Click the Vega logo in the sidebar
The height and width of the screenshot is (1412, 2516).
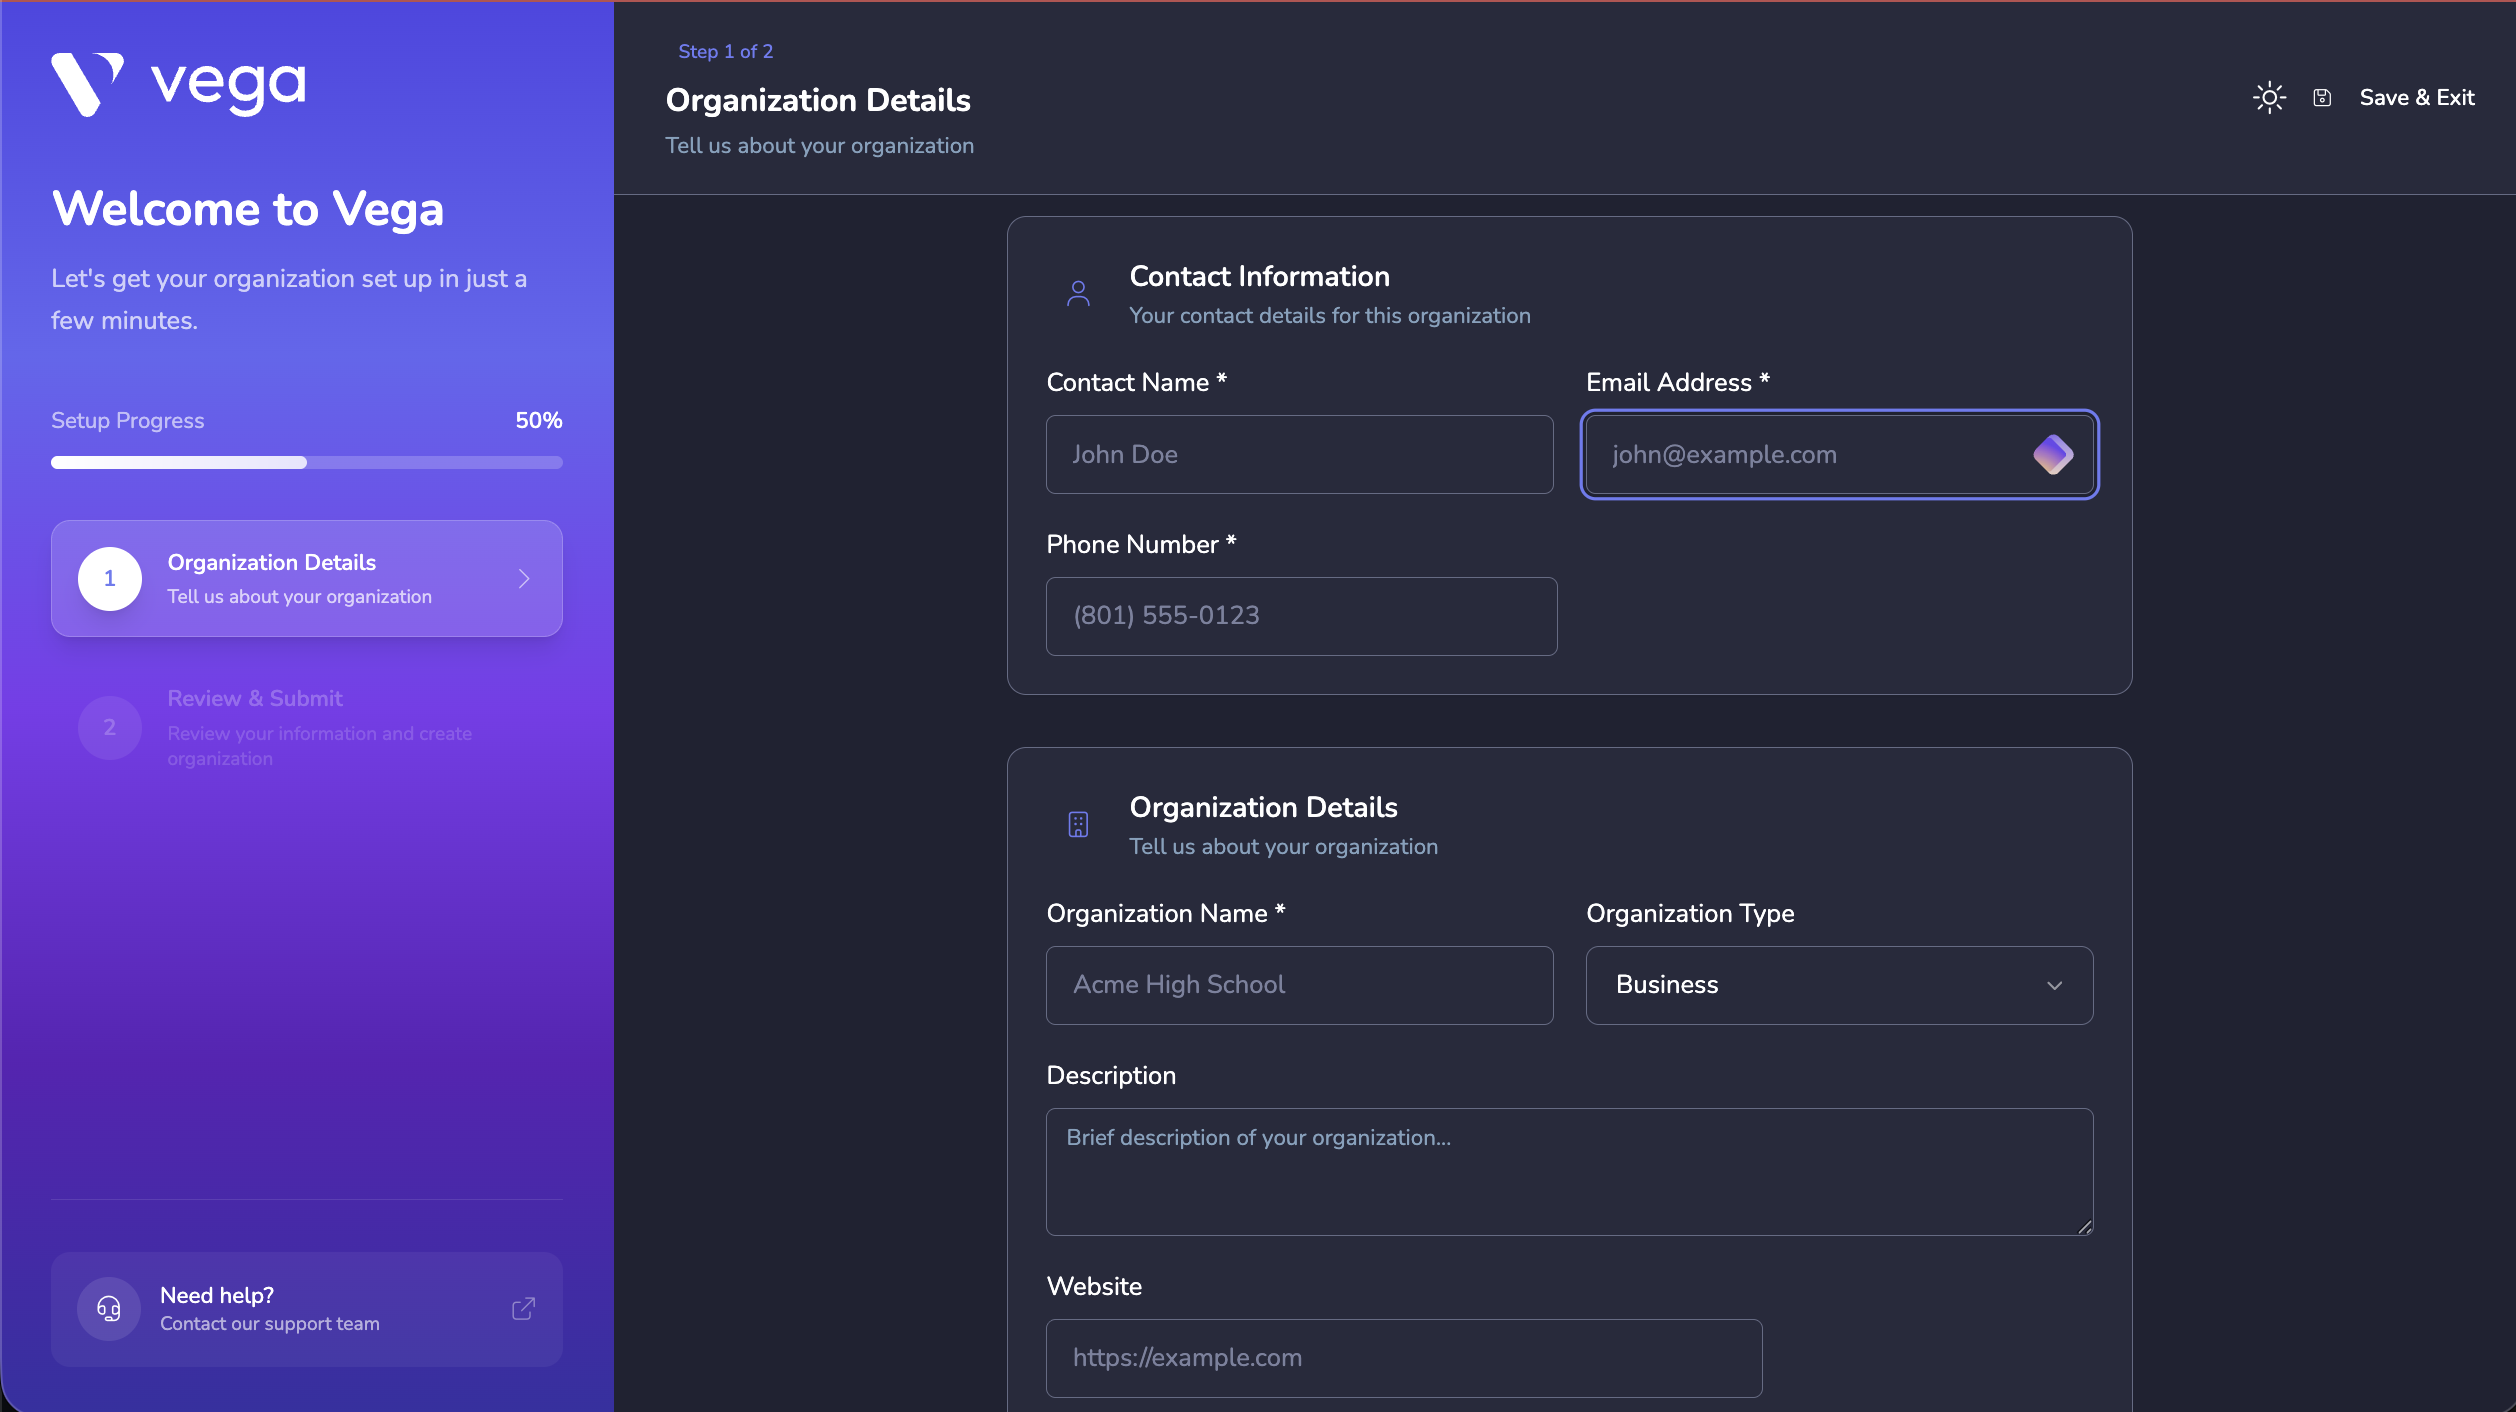point(178,84)
